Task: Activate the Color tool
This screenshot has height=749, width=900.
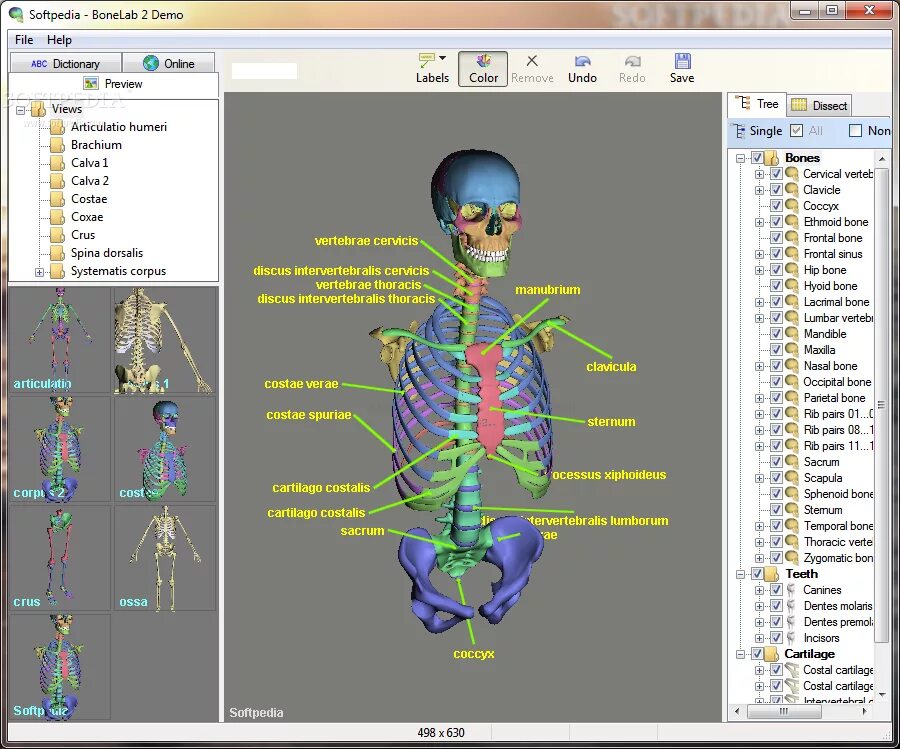Action: coord(483,68)
